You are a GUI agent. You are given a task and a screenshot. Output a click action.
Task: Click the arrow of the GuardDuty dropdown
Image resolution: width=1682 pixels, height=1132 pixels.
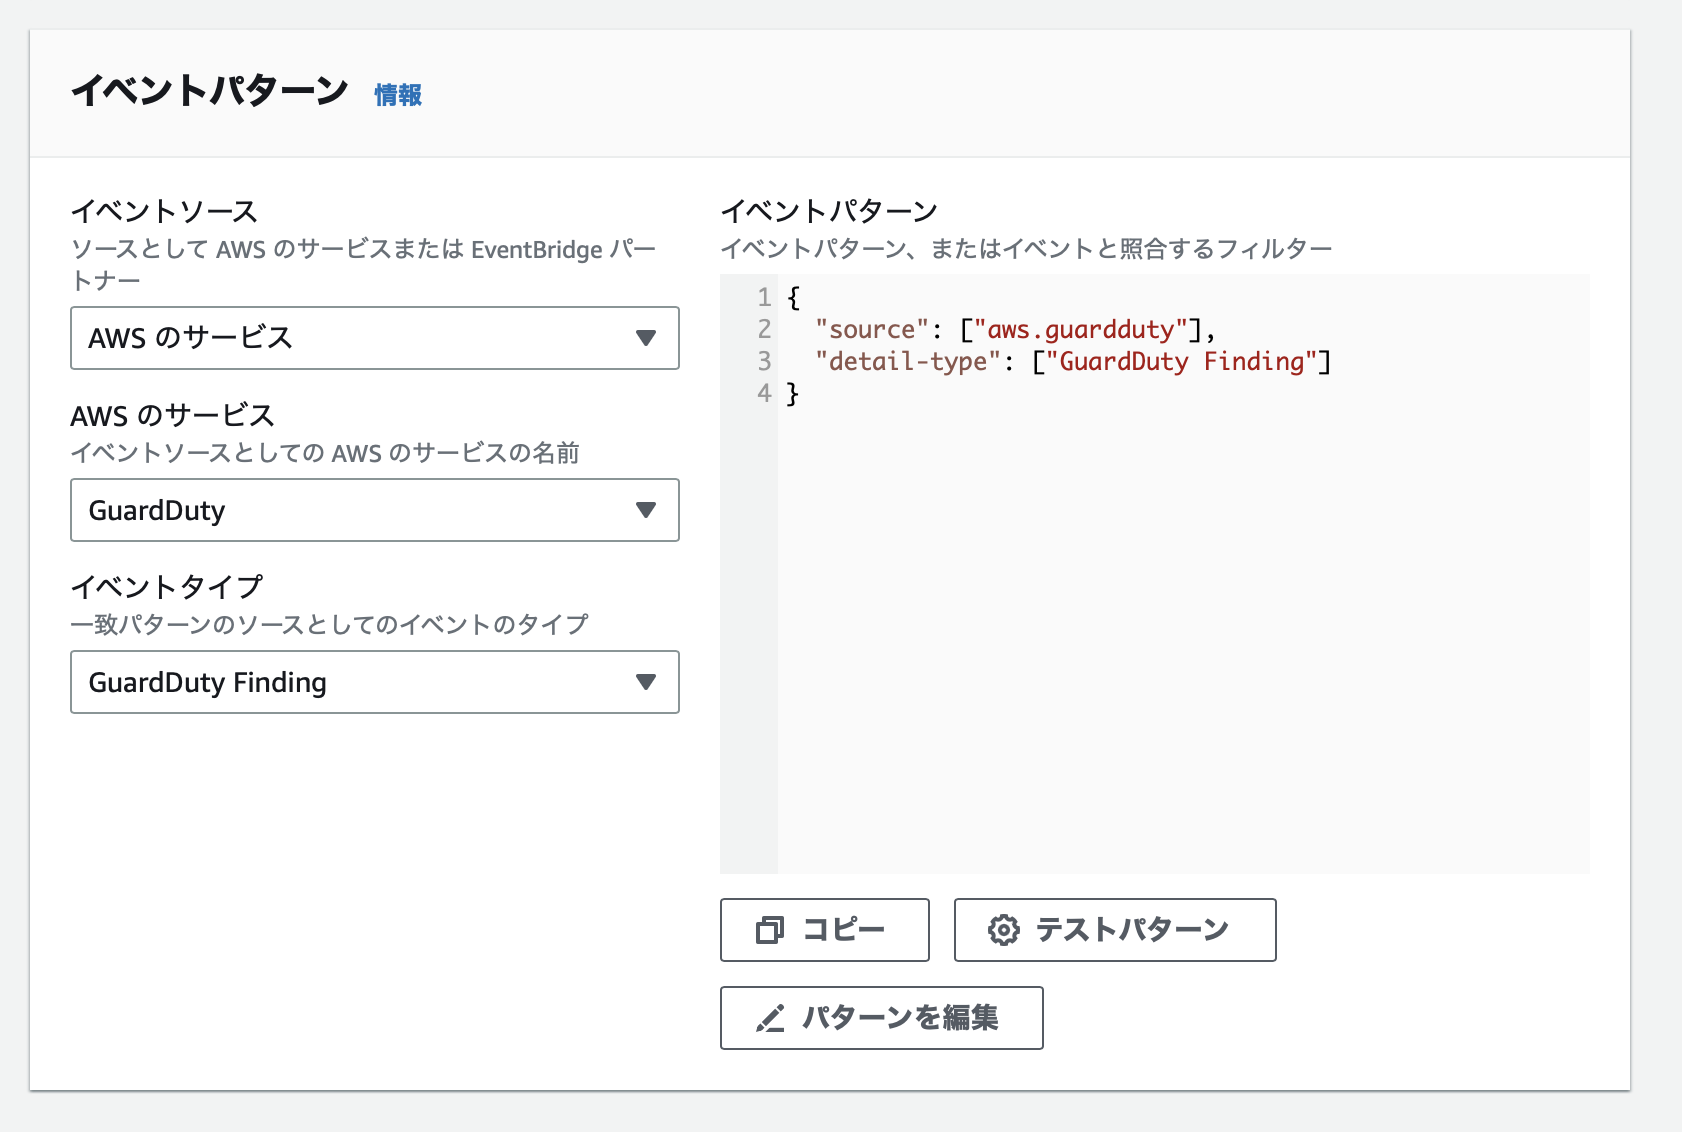pos(646,510)
